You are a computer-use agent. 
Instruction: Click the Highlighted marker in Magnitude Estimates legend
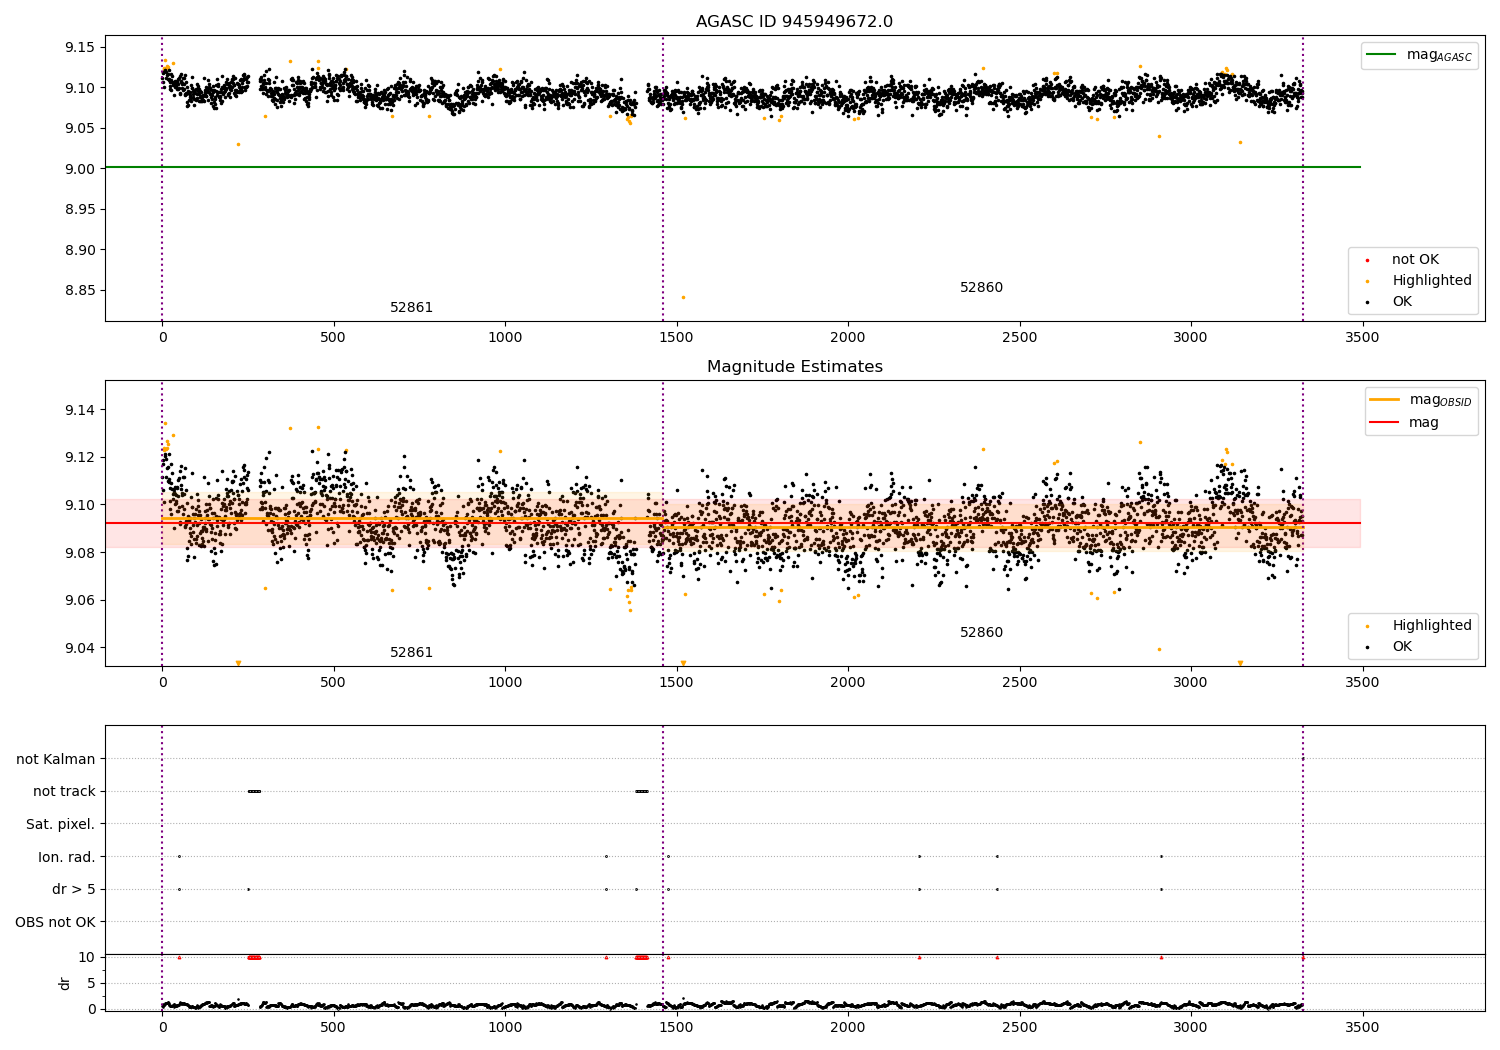(1367, 626)
